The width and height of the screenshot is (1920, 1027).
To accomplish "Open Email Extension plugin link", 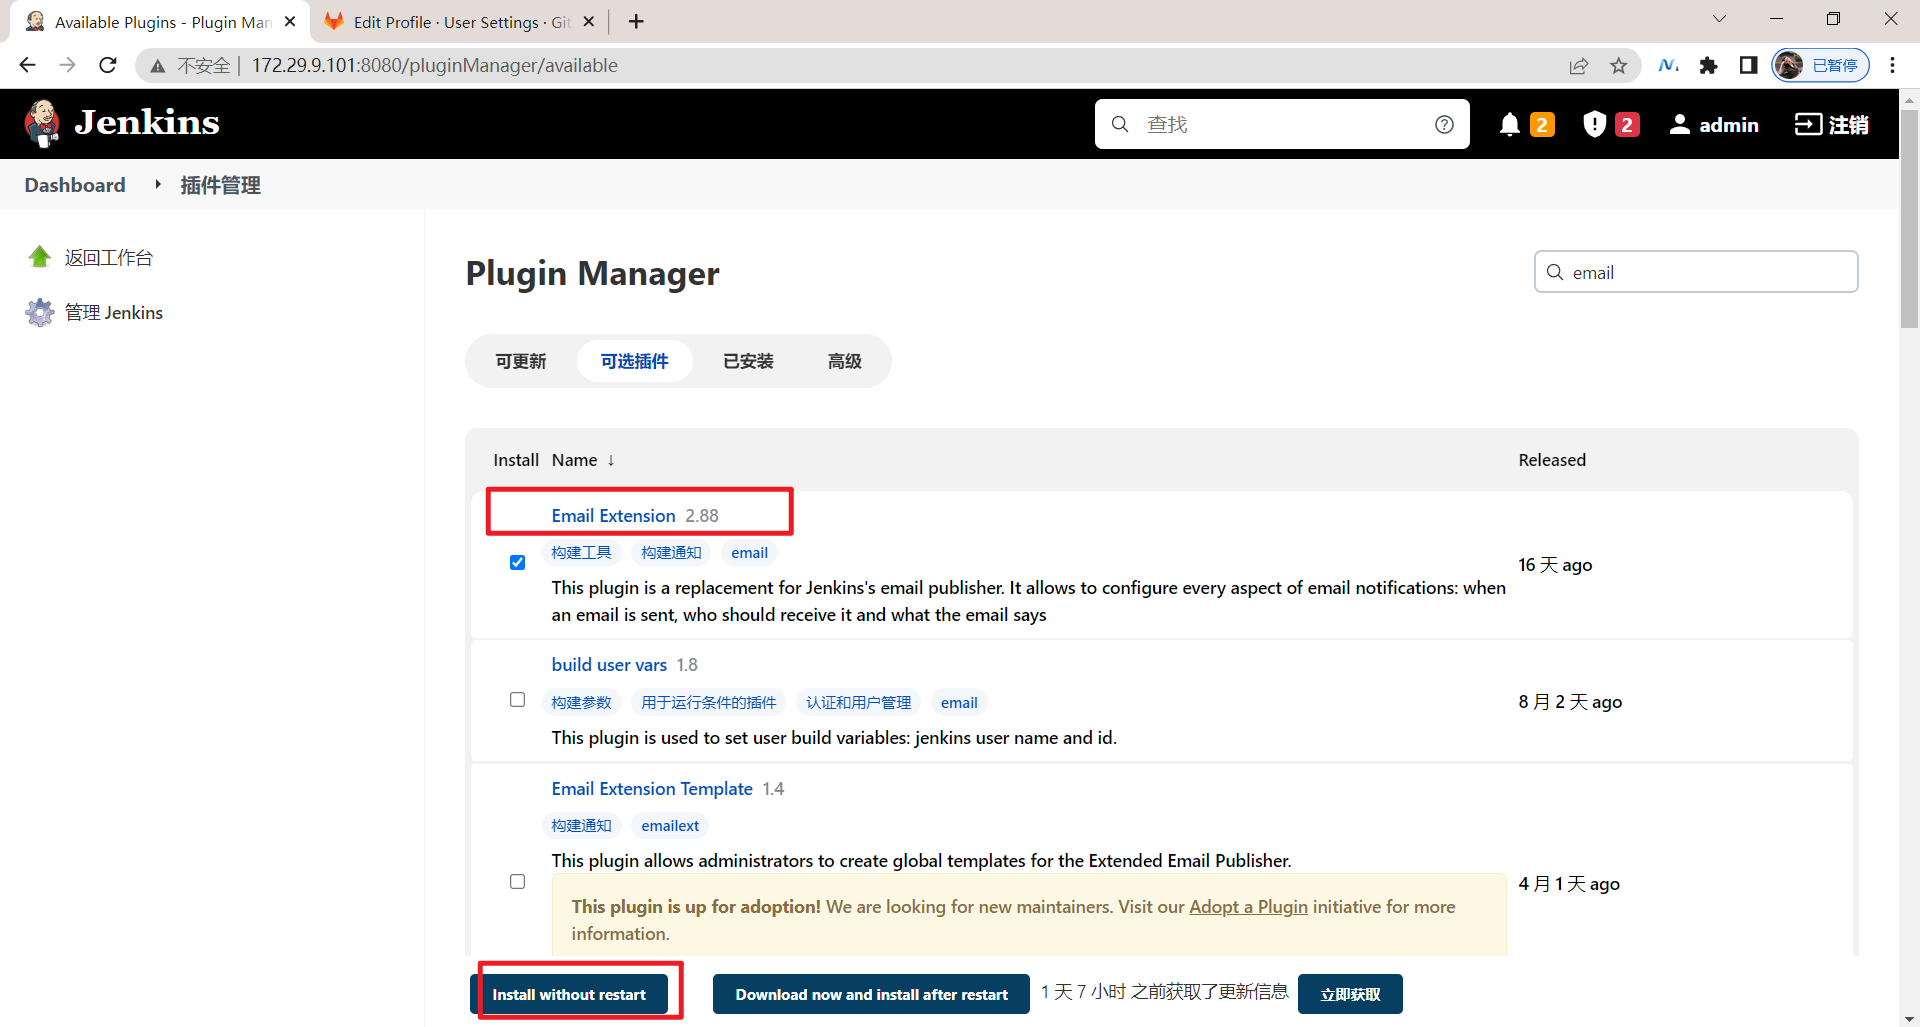I will click(x=614, y=516).
